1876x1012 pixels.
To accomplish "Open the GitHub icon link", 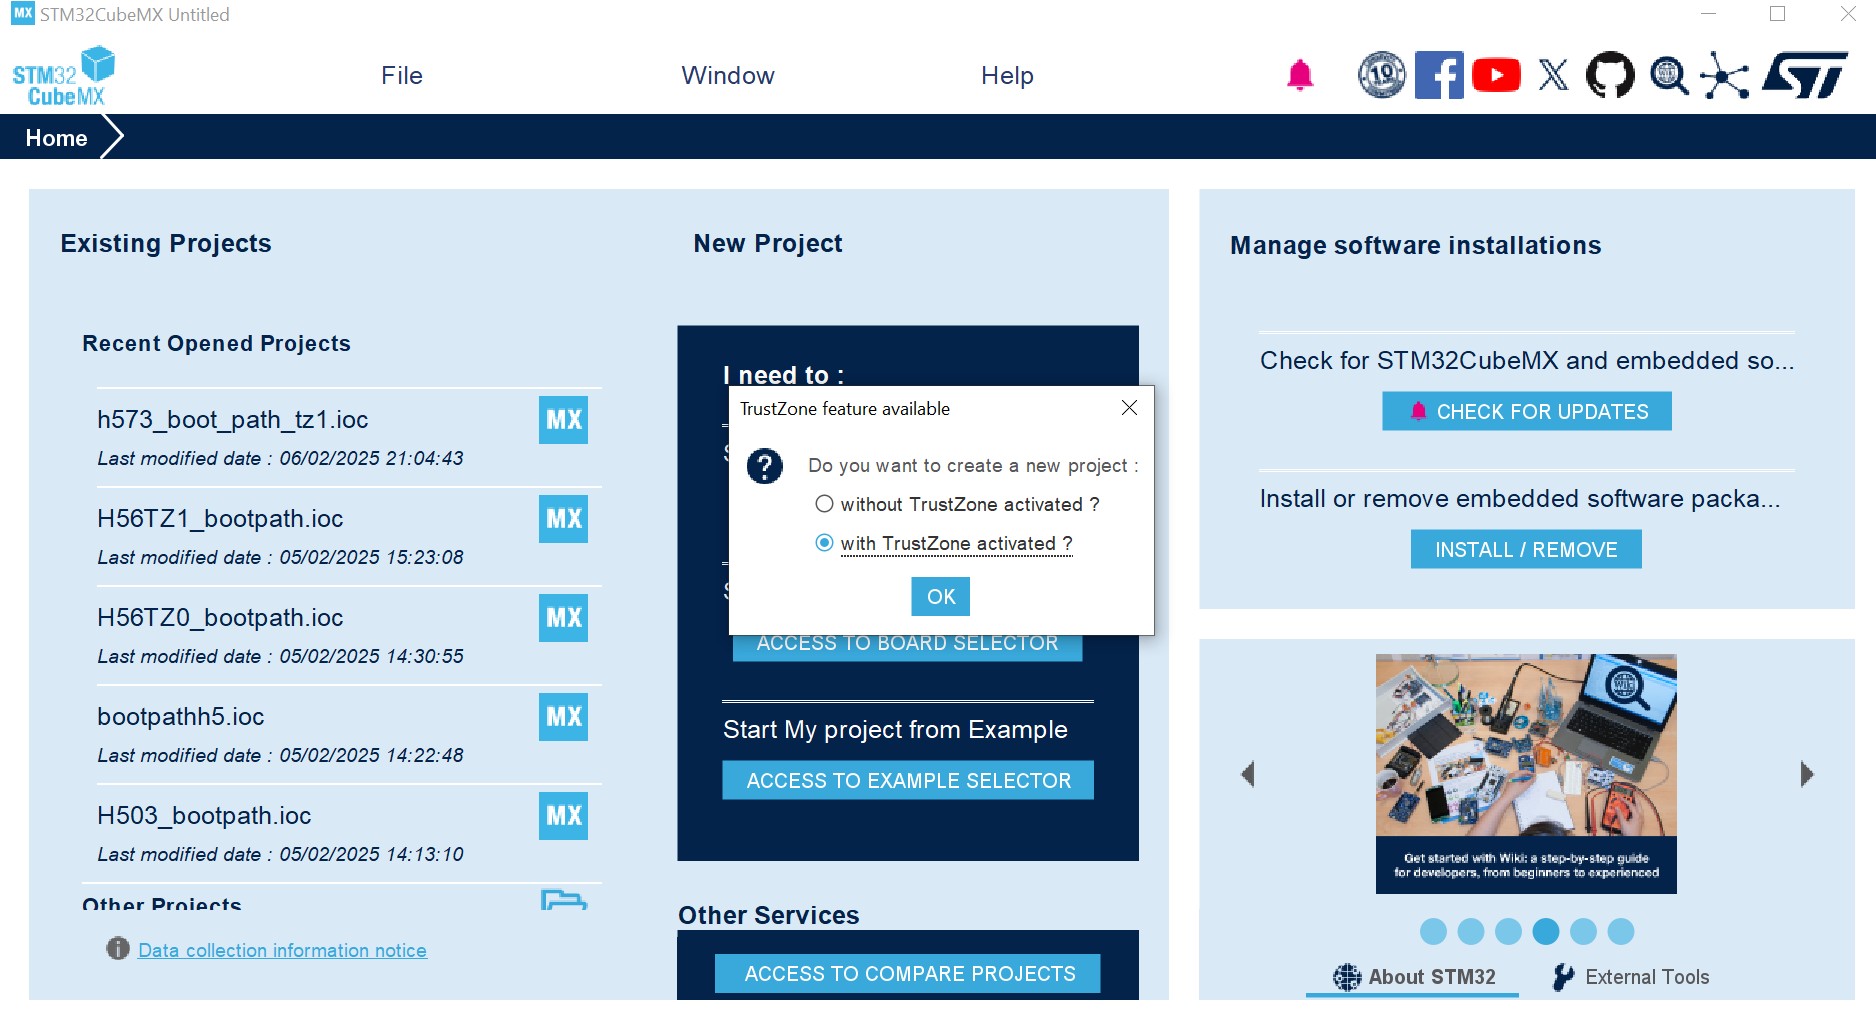I will click(1610, 75).
